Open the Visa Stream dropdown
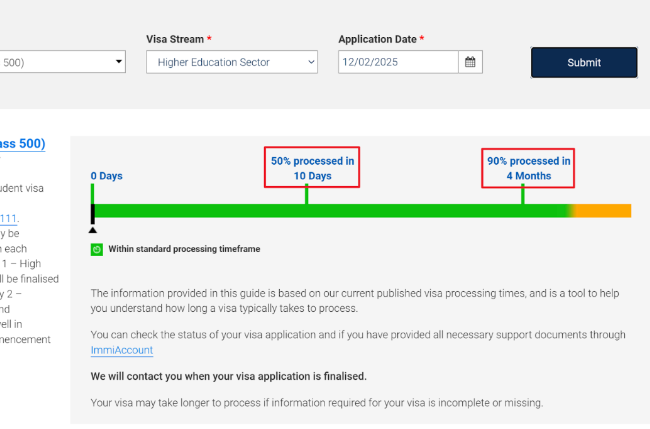Image resolution: width=650 pixels, height=429 pixels. coord(231,62)
